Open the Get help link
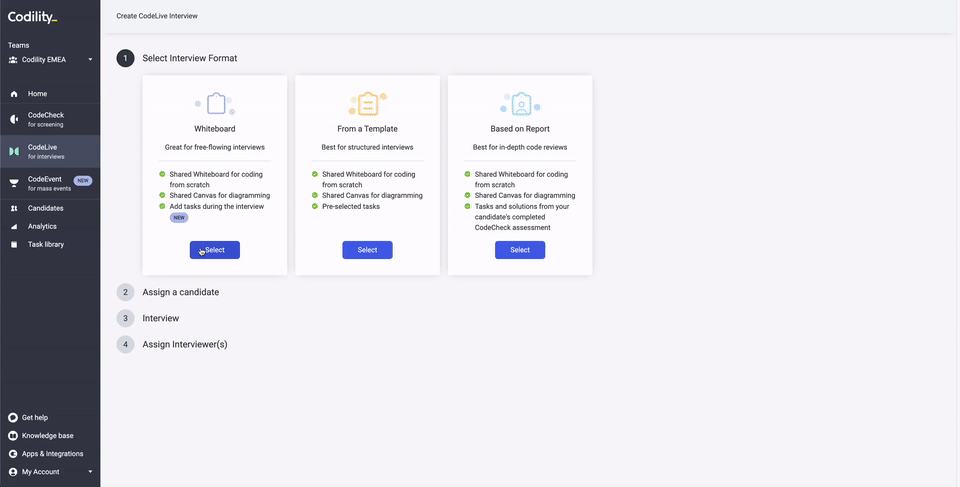Image resolution: width=960 pixels, height=487 pixels. 35,418
